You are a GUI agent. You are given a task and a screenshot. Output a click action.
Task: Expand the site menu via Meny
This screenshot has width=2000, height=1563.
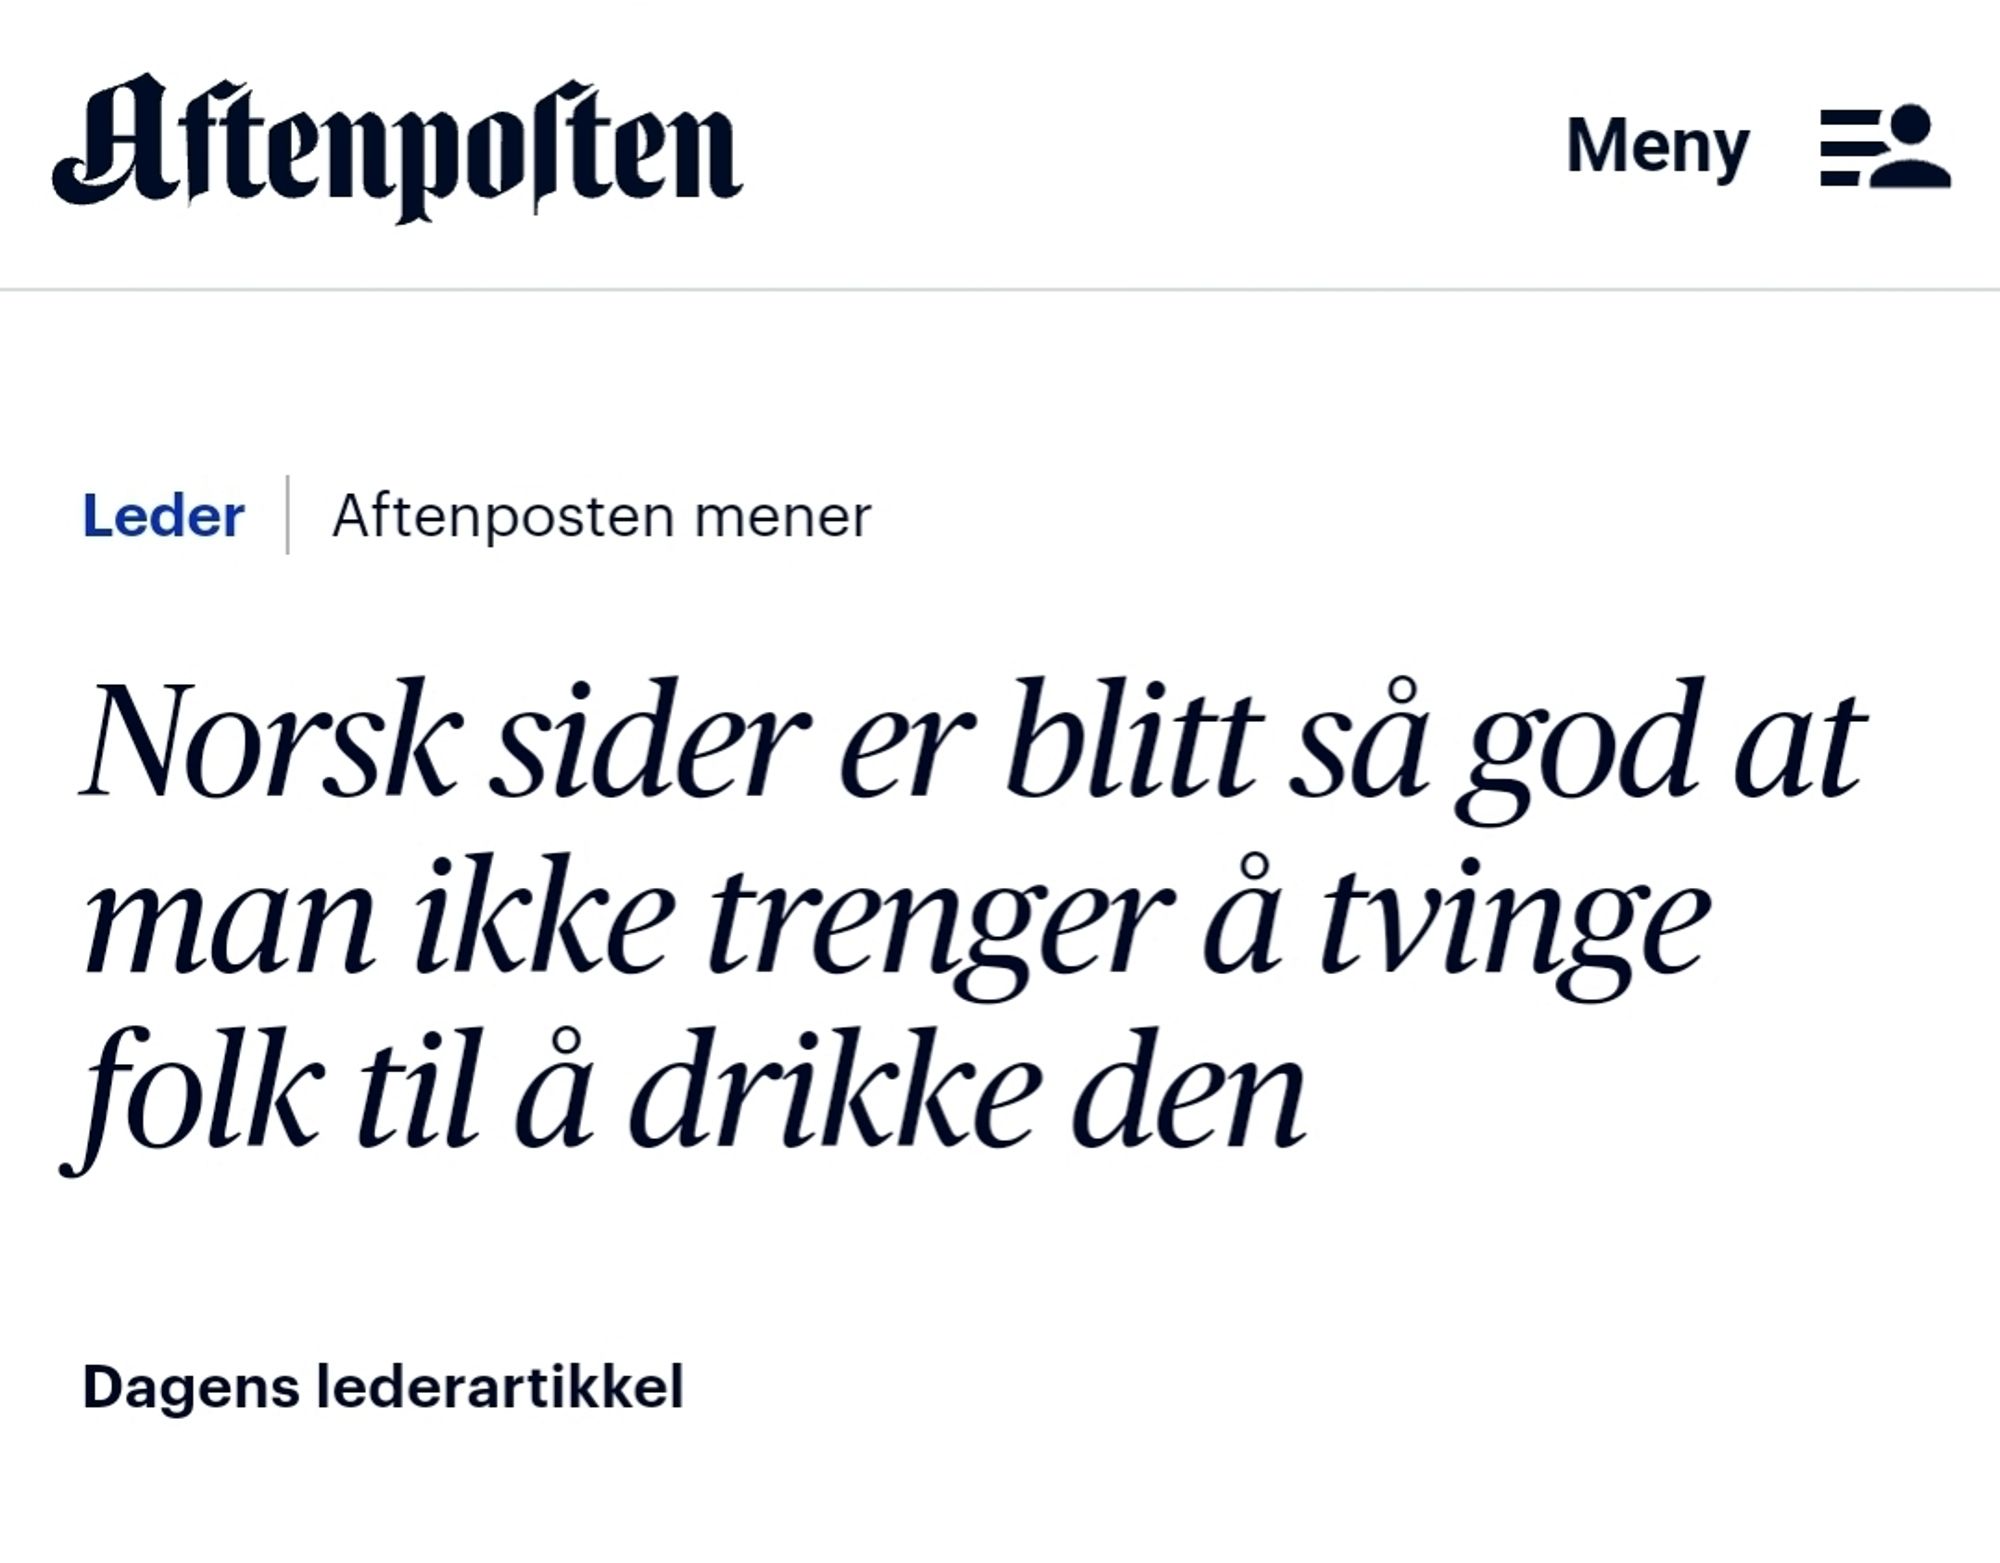(x=1657, y=147)
